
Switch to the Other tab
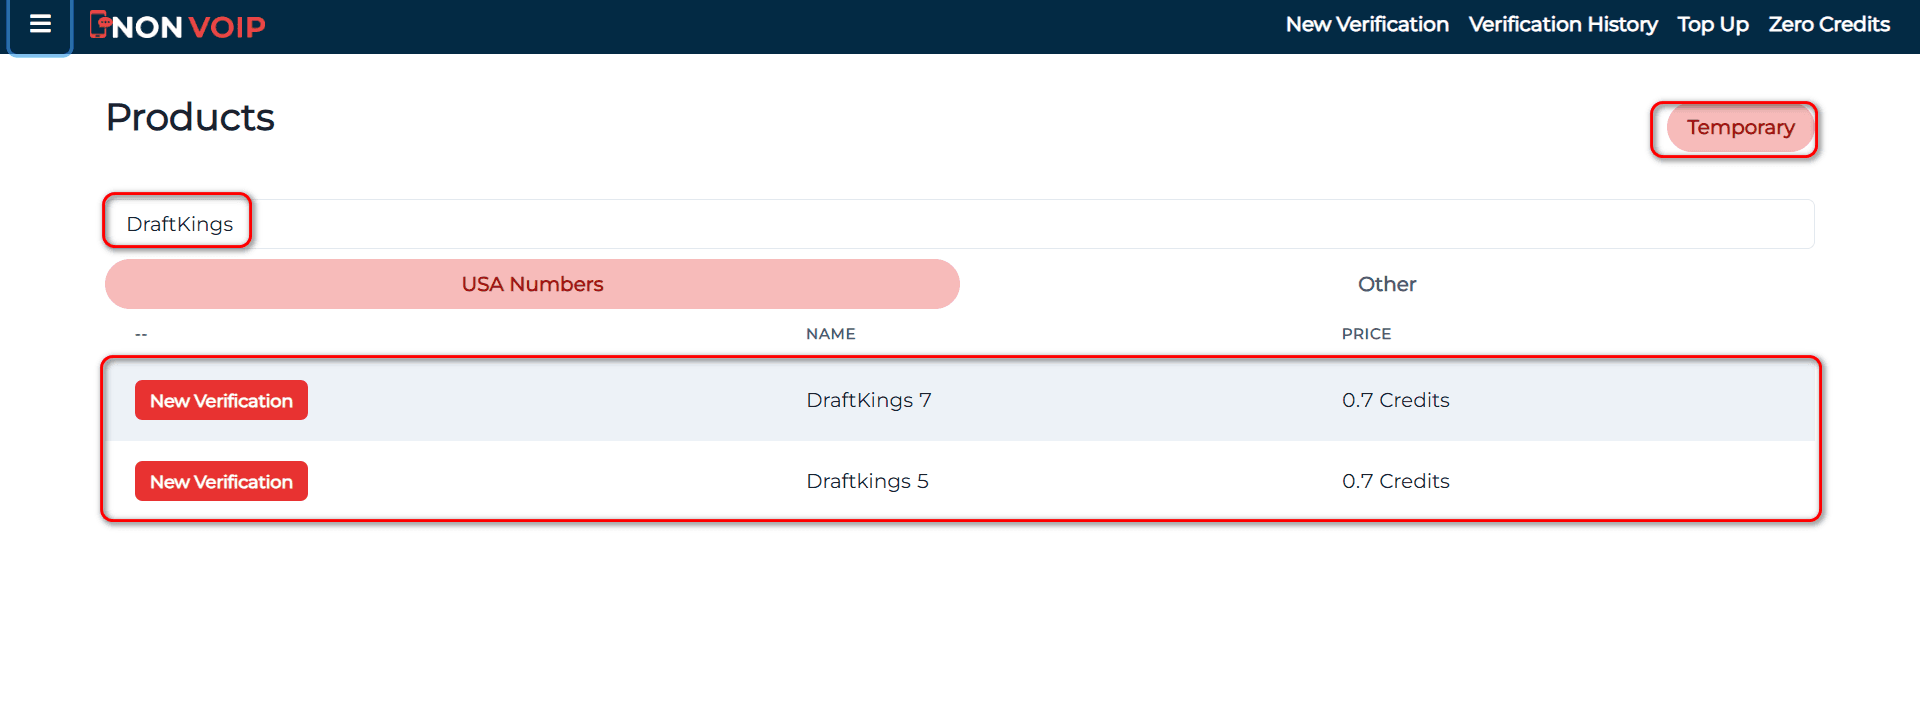coord(1387,284)
